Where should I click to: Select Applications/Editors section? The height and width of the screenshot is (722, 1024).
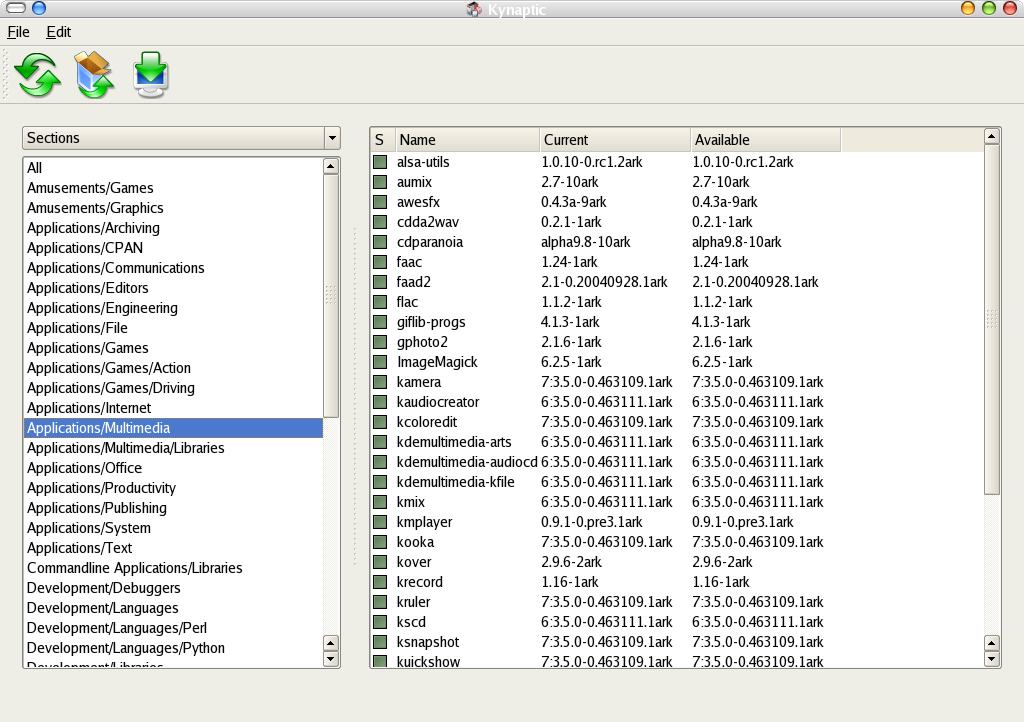[x=173, y=288]
